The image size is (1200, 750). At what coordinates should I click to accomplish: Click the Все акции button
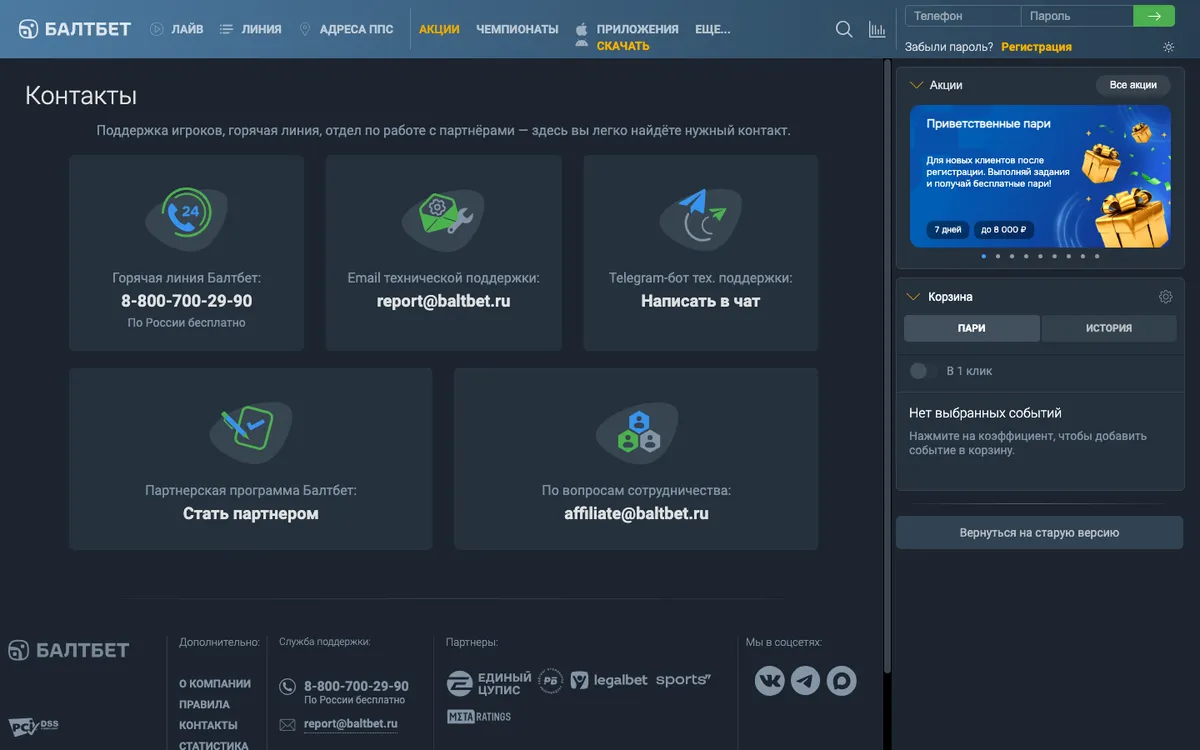coord(1133,85)
